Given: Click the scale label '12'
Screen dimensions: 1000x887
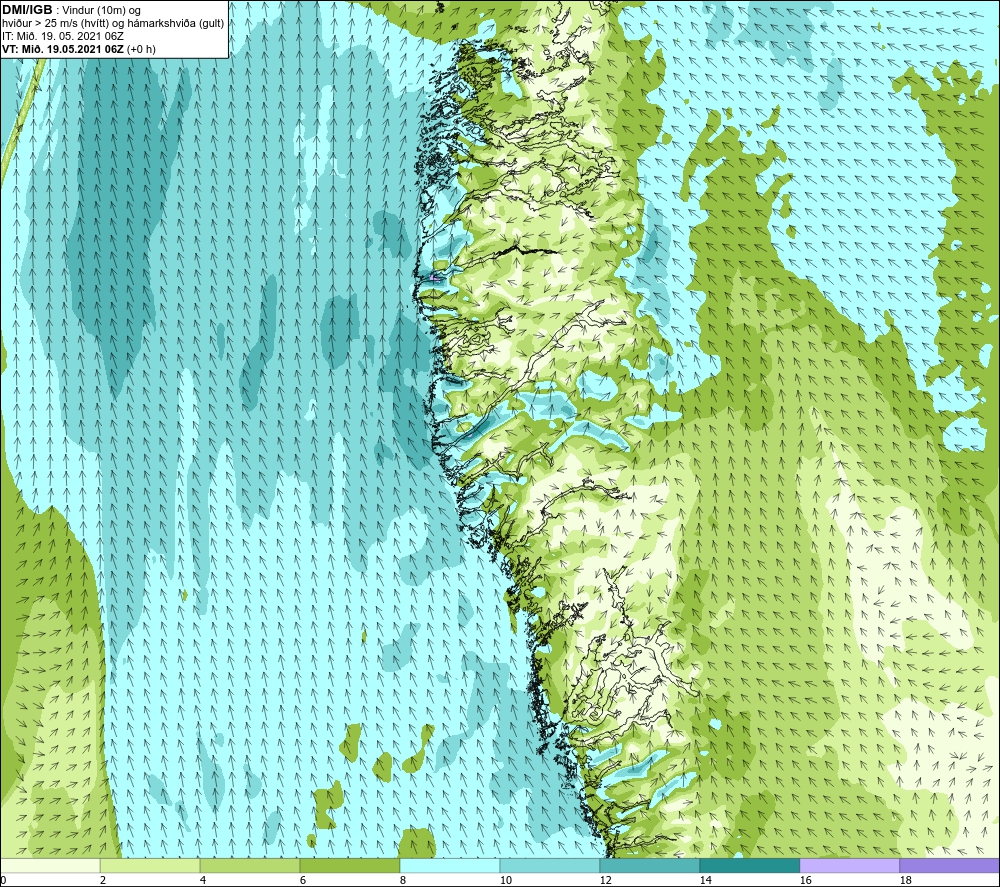Looking at the screenshot, I should [606, 880].
